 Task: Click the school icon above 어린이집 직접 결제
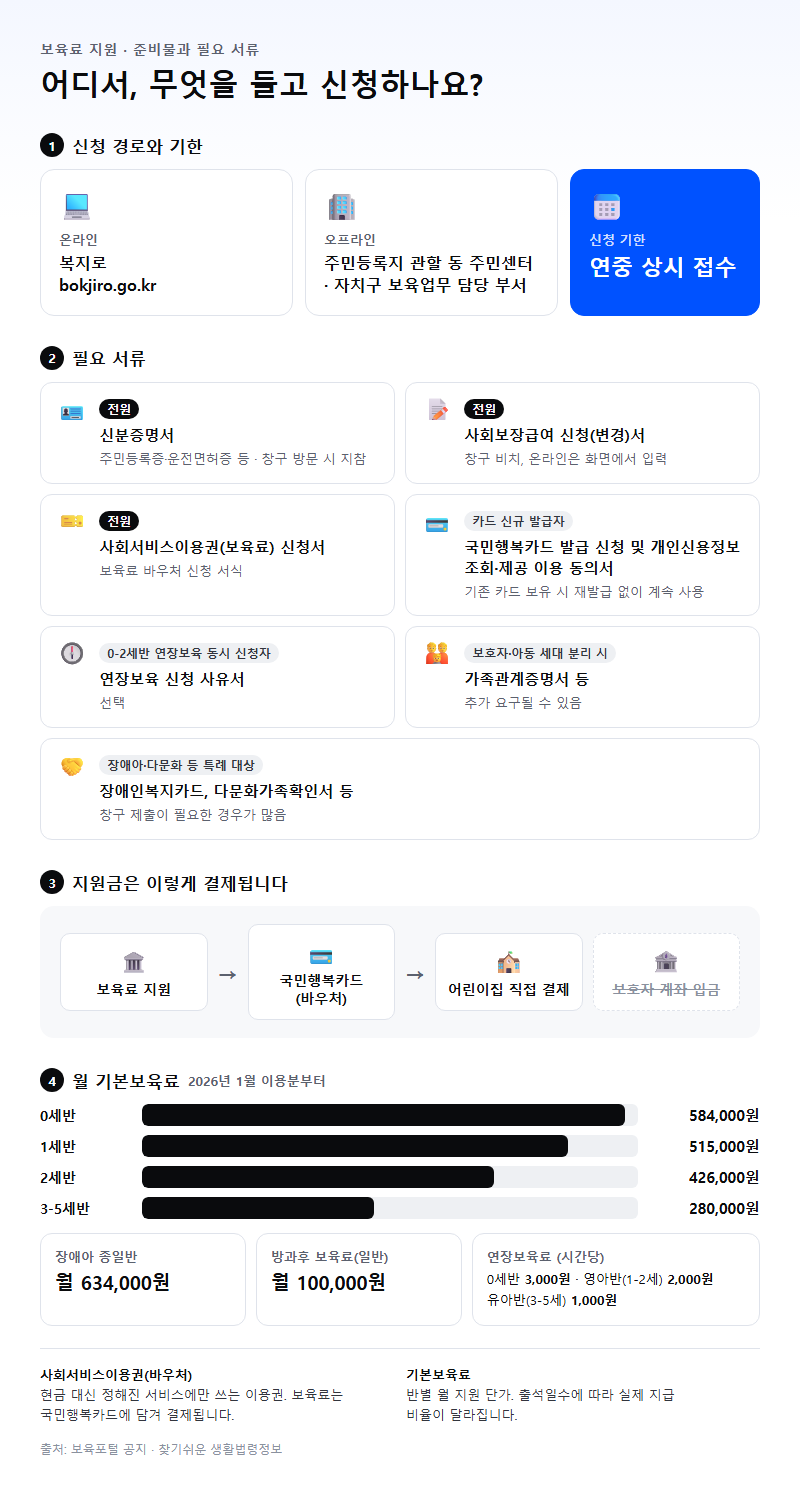(x=509, y=962)
